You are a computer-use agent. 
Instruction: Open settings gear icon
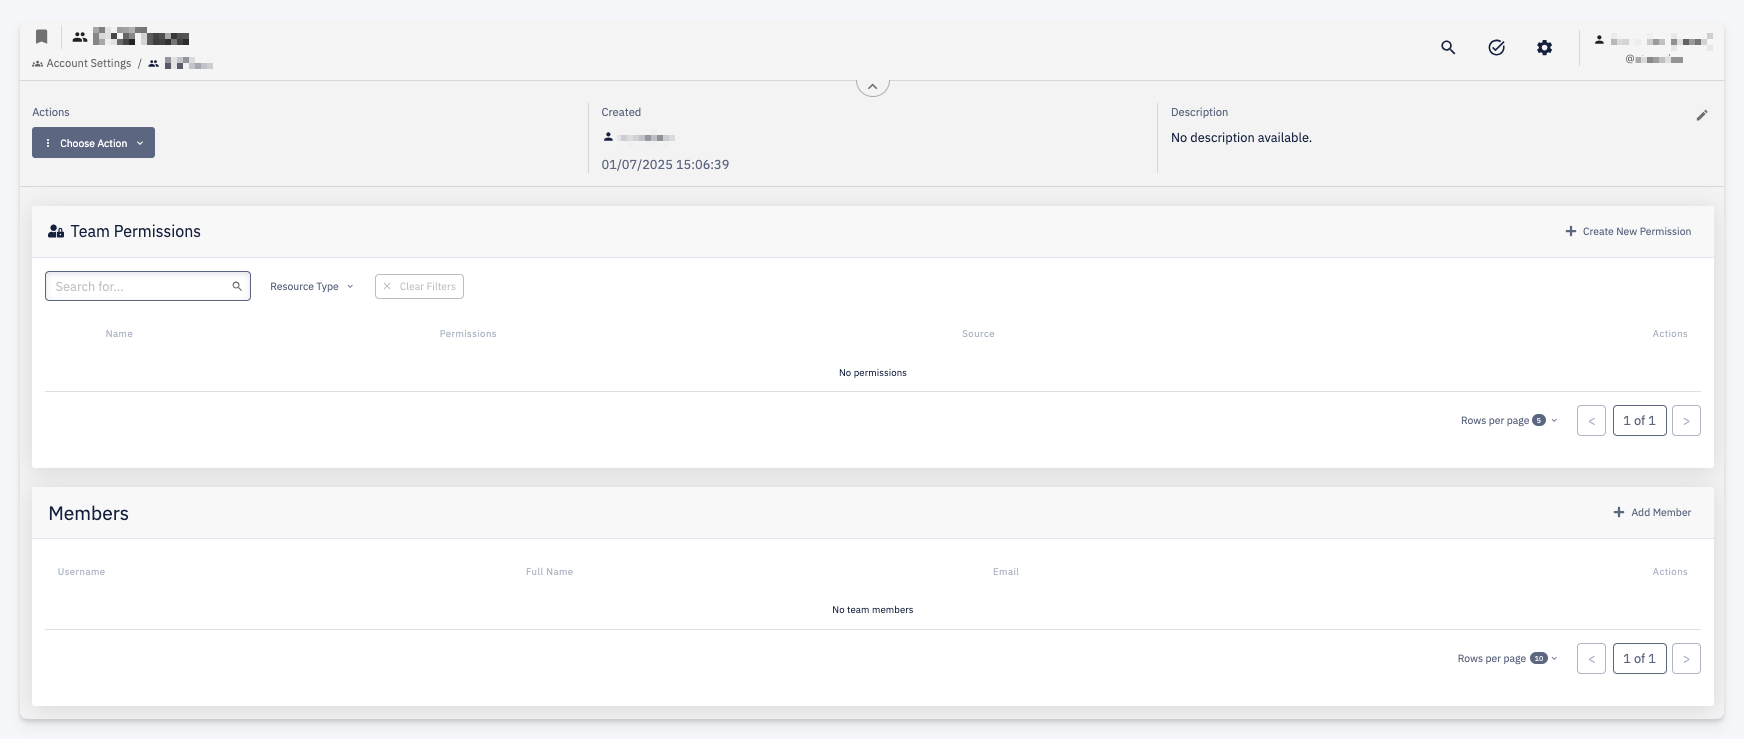pyautogui.click(x=1544, y=47)
